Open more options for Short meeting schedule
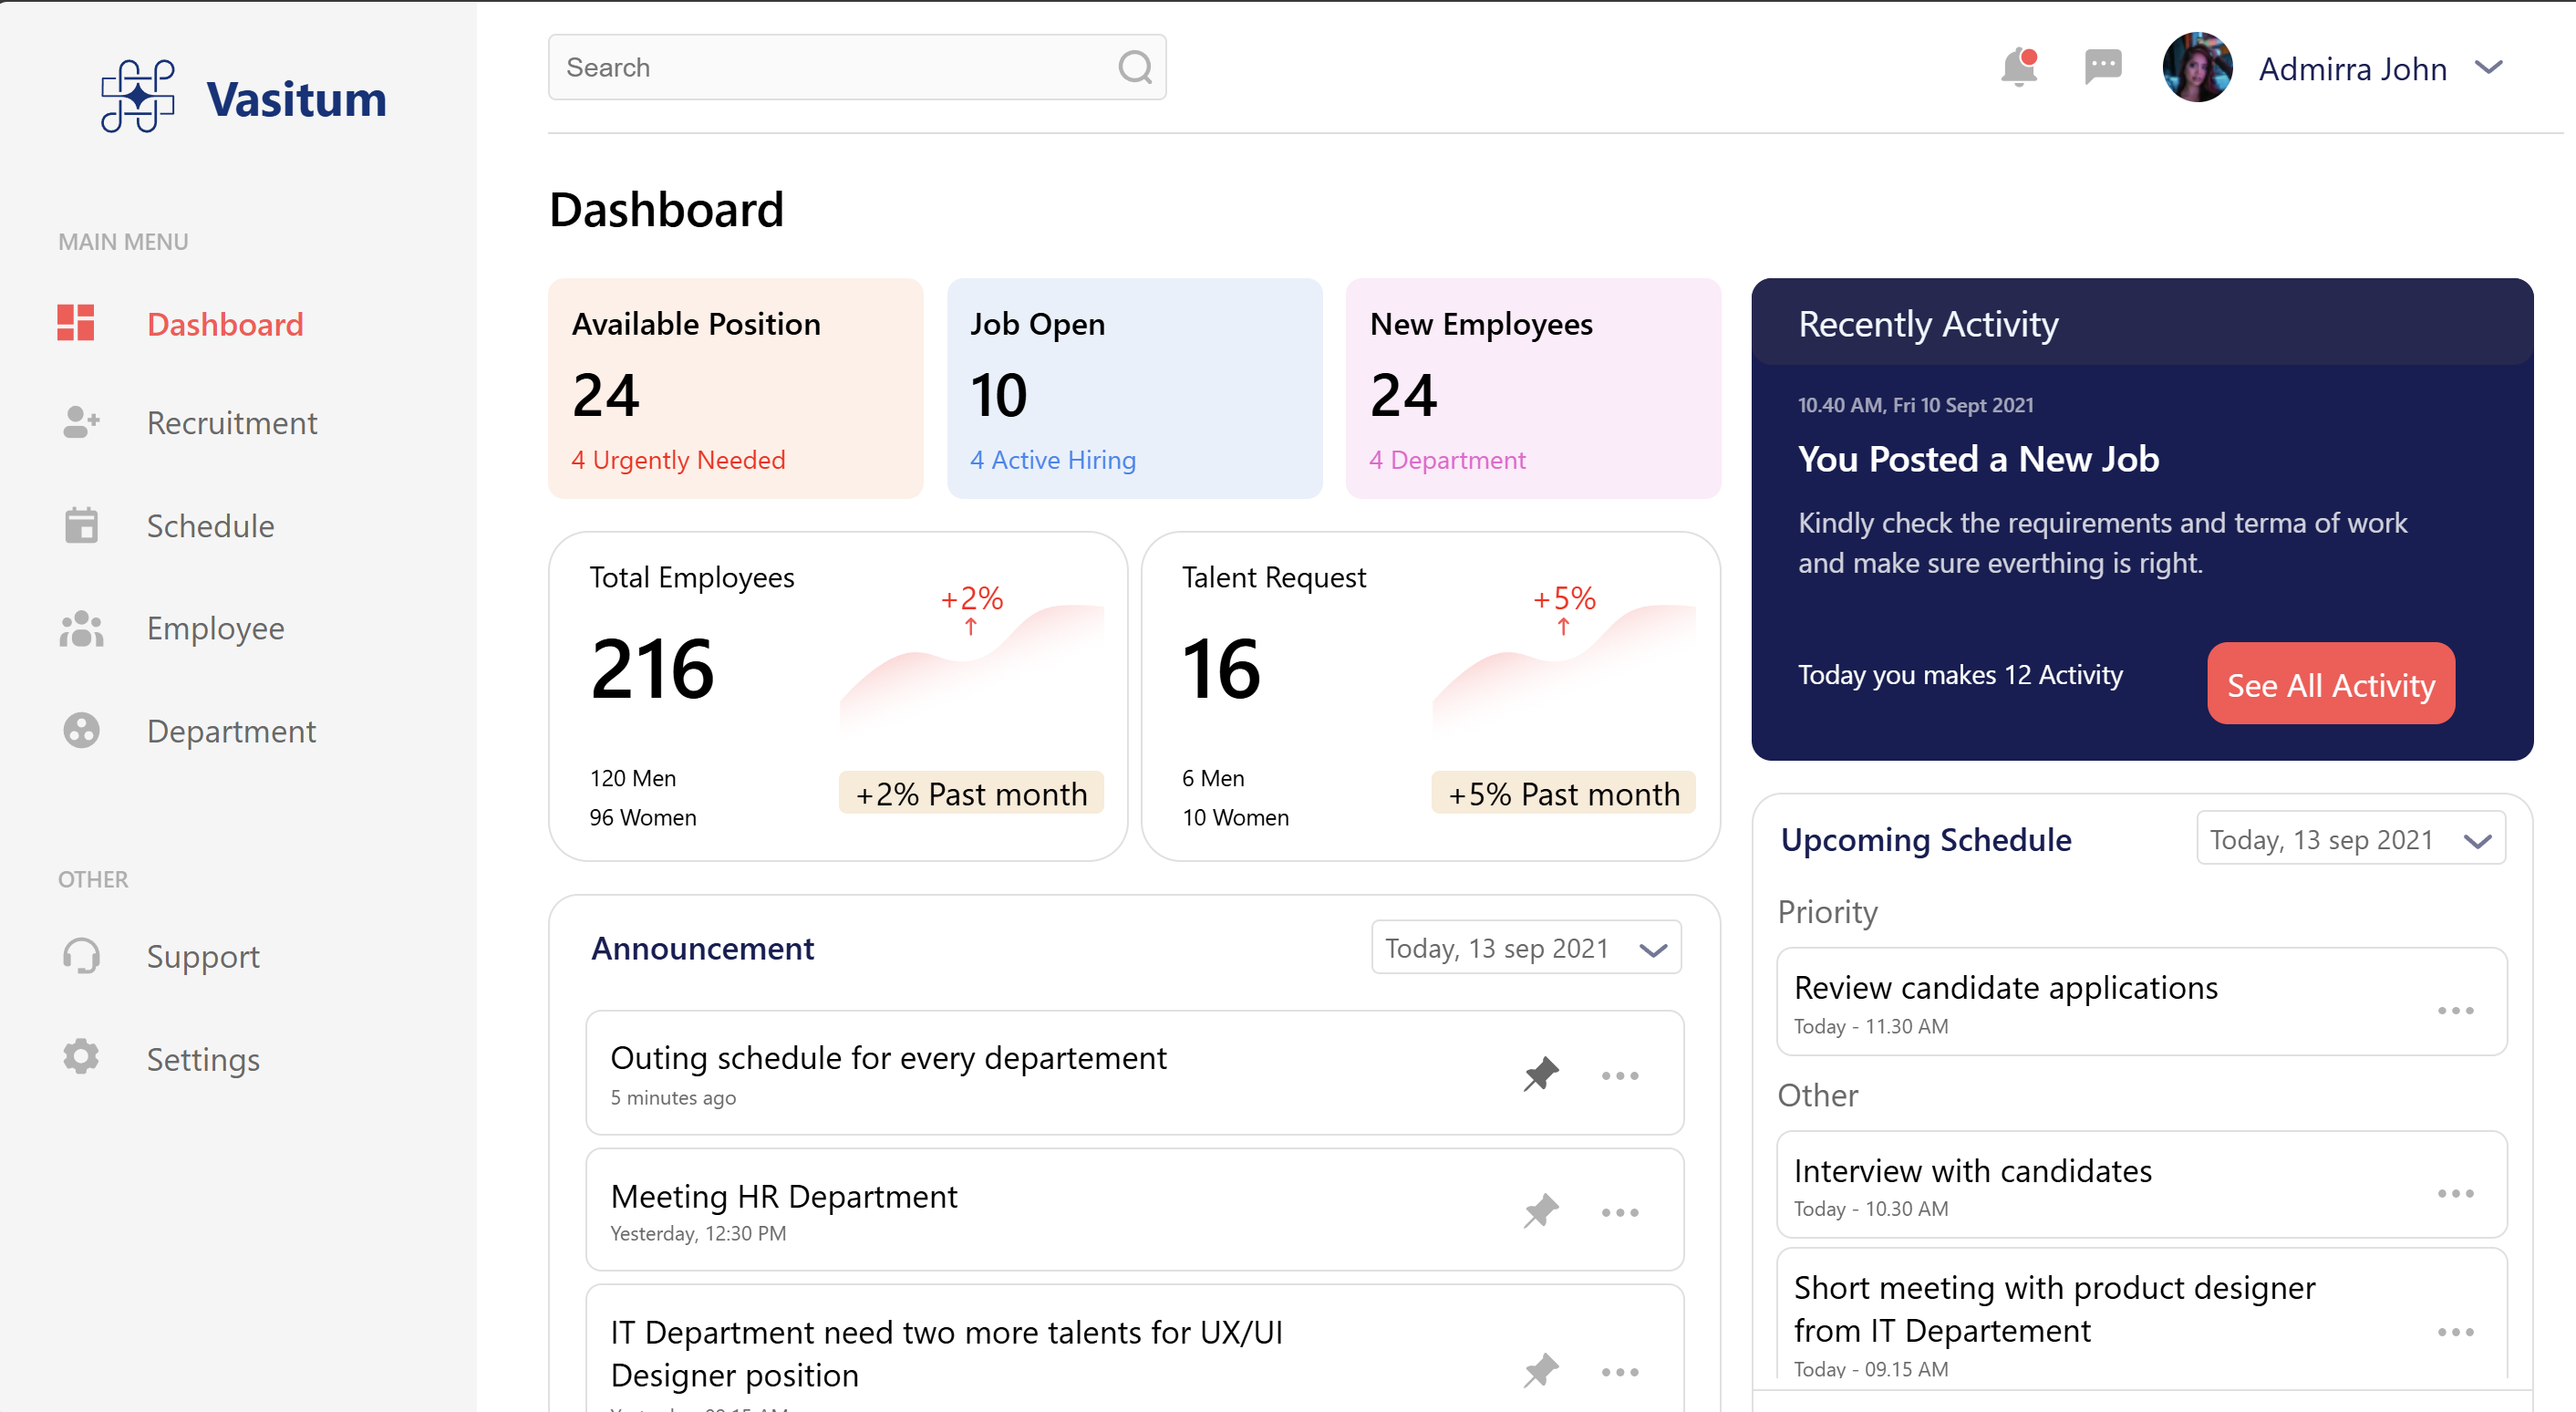This screenshot has width=2576, height=1412. tap(2455, 1332)
